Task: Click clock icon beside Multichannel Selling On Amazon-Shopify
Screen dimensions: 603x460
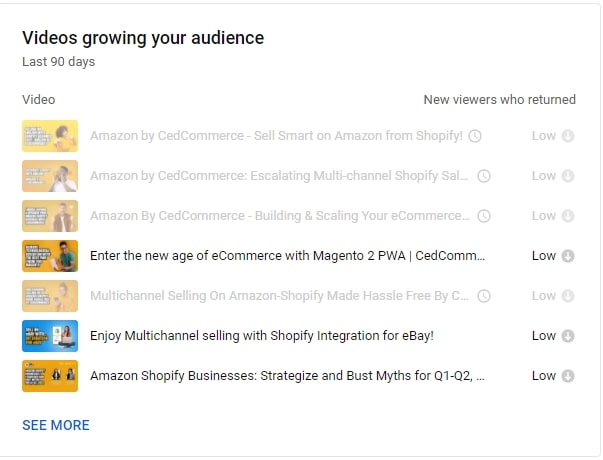Action: point(484,296)
